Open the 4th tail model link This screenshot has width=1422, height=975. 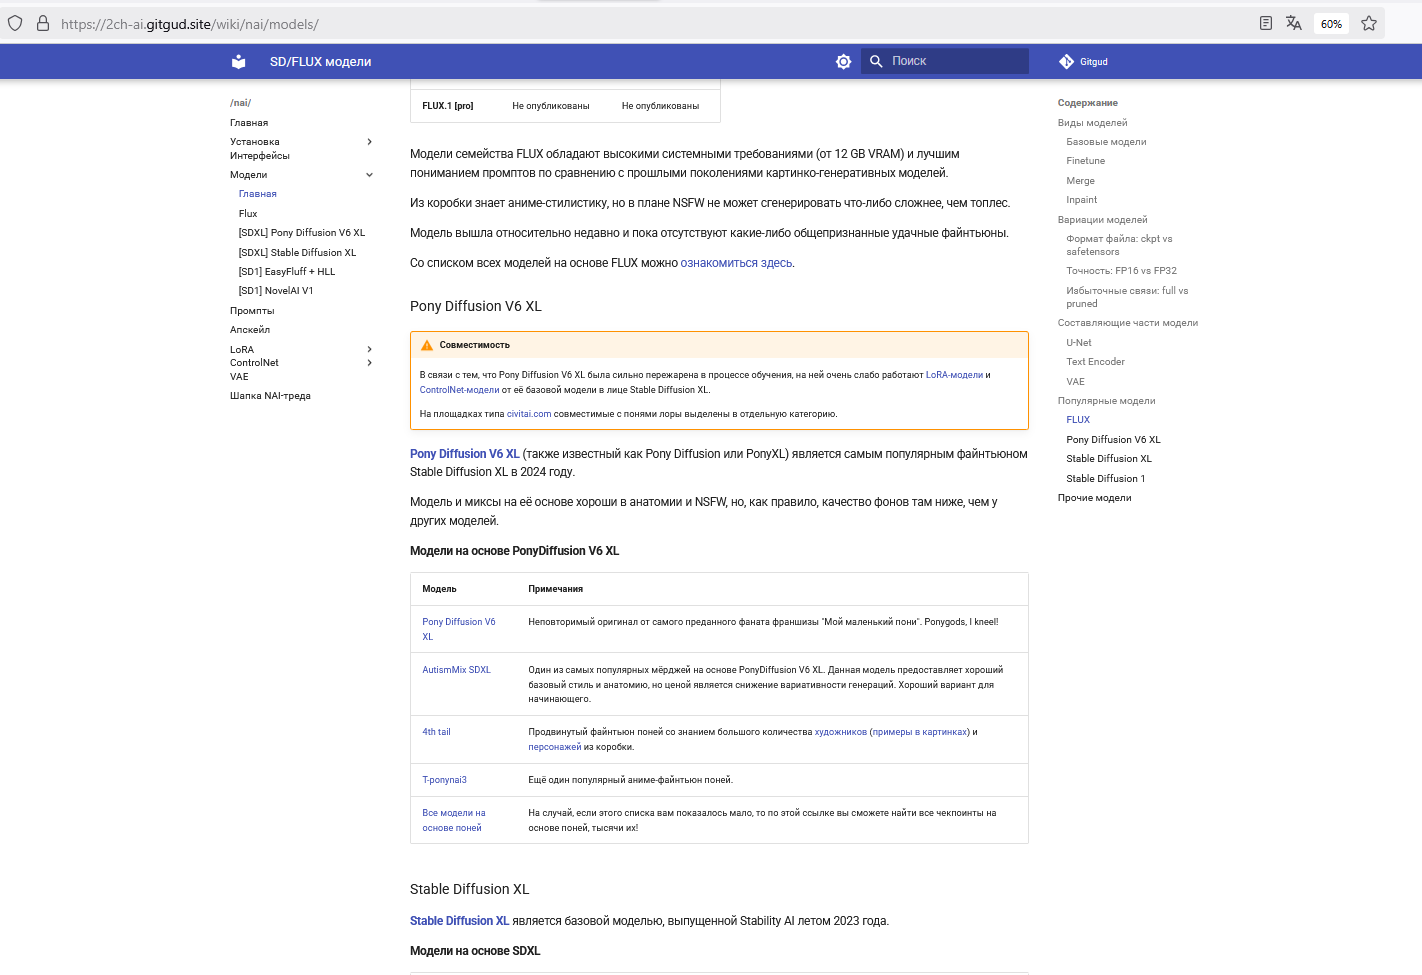(436, 732)
